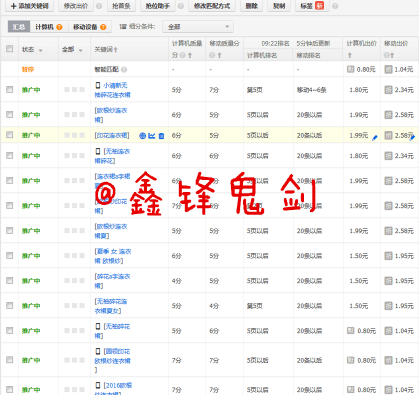
Task: Click the 修改出价 button
Action: (76, 6)
